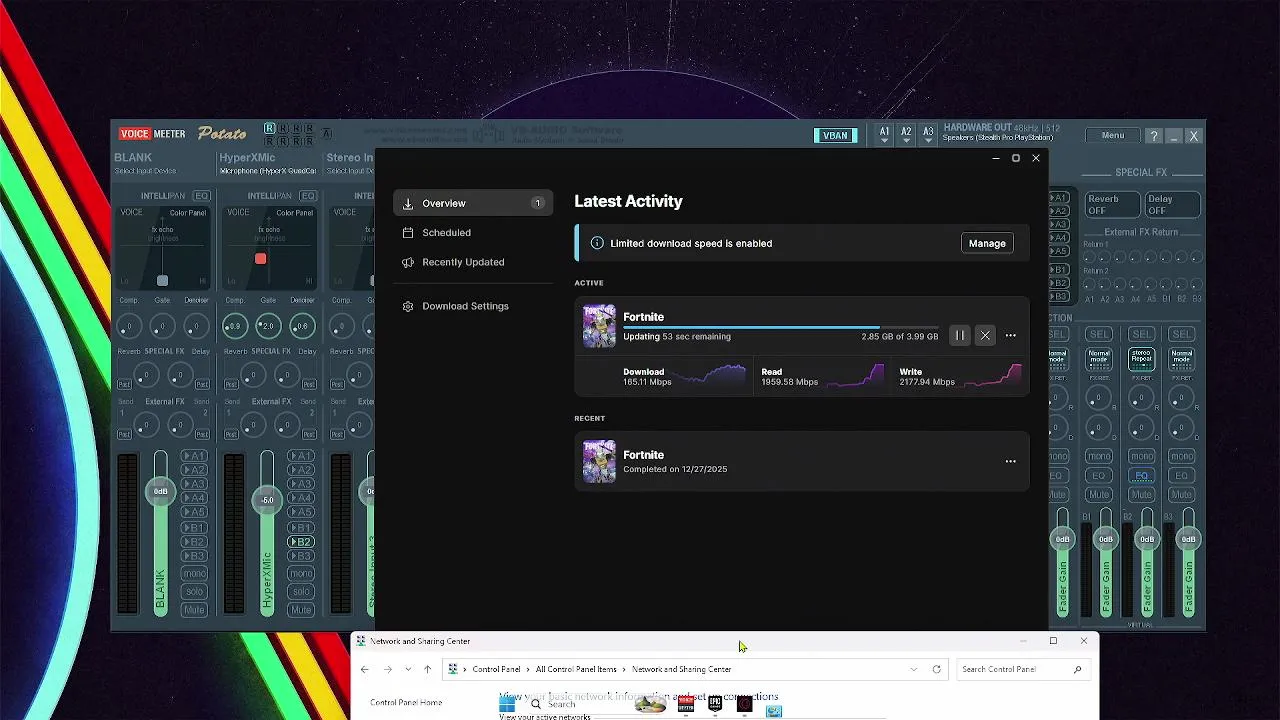Open the Windows Start button
The width and height of the screenshot is (1280, 720).
pyautogui.click(x=507, y=706)
